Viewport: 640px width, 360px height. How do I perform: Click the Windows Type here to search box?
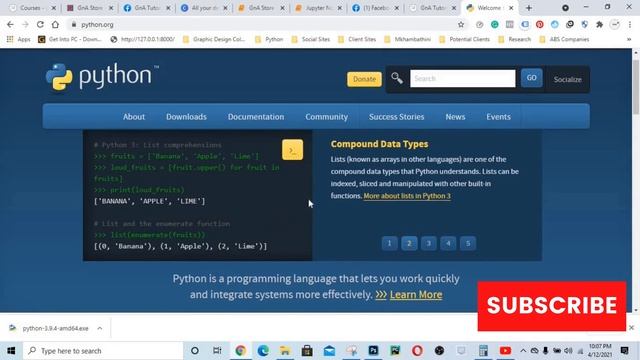(103, 351)
